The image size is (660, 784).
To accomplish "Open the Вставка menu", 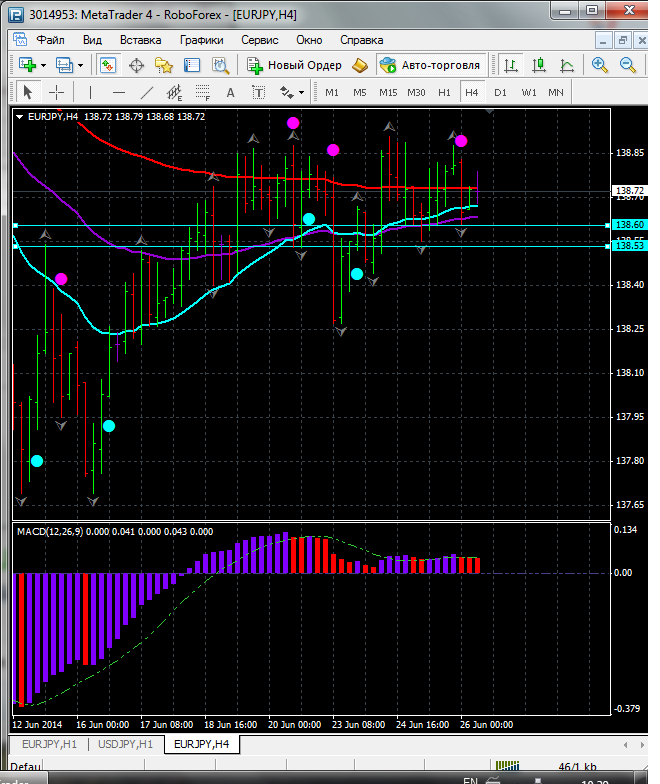I will coord(140,40).
